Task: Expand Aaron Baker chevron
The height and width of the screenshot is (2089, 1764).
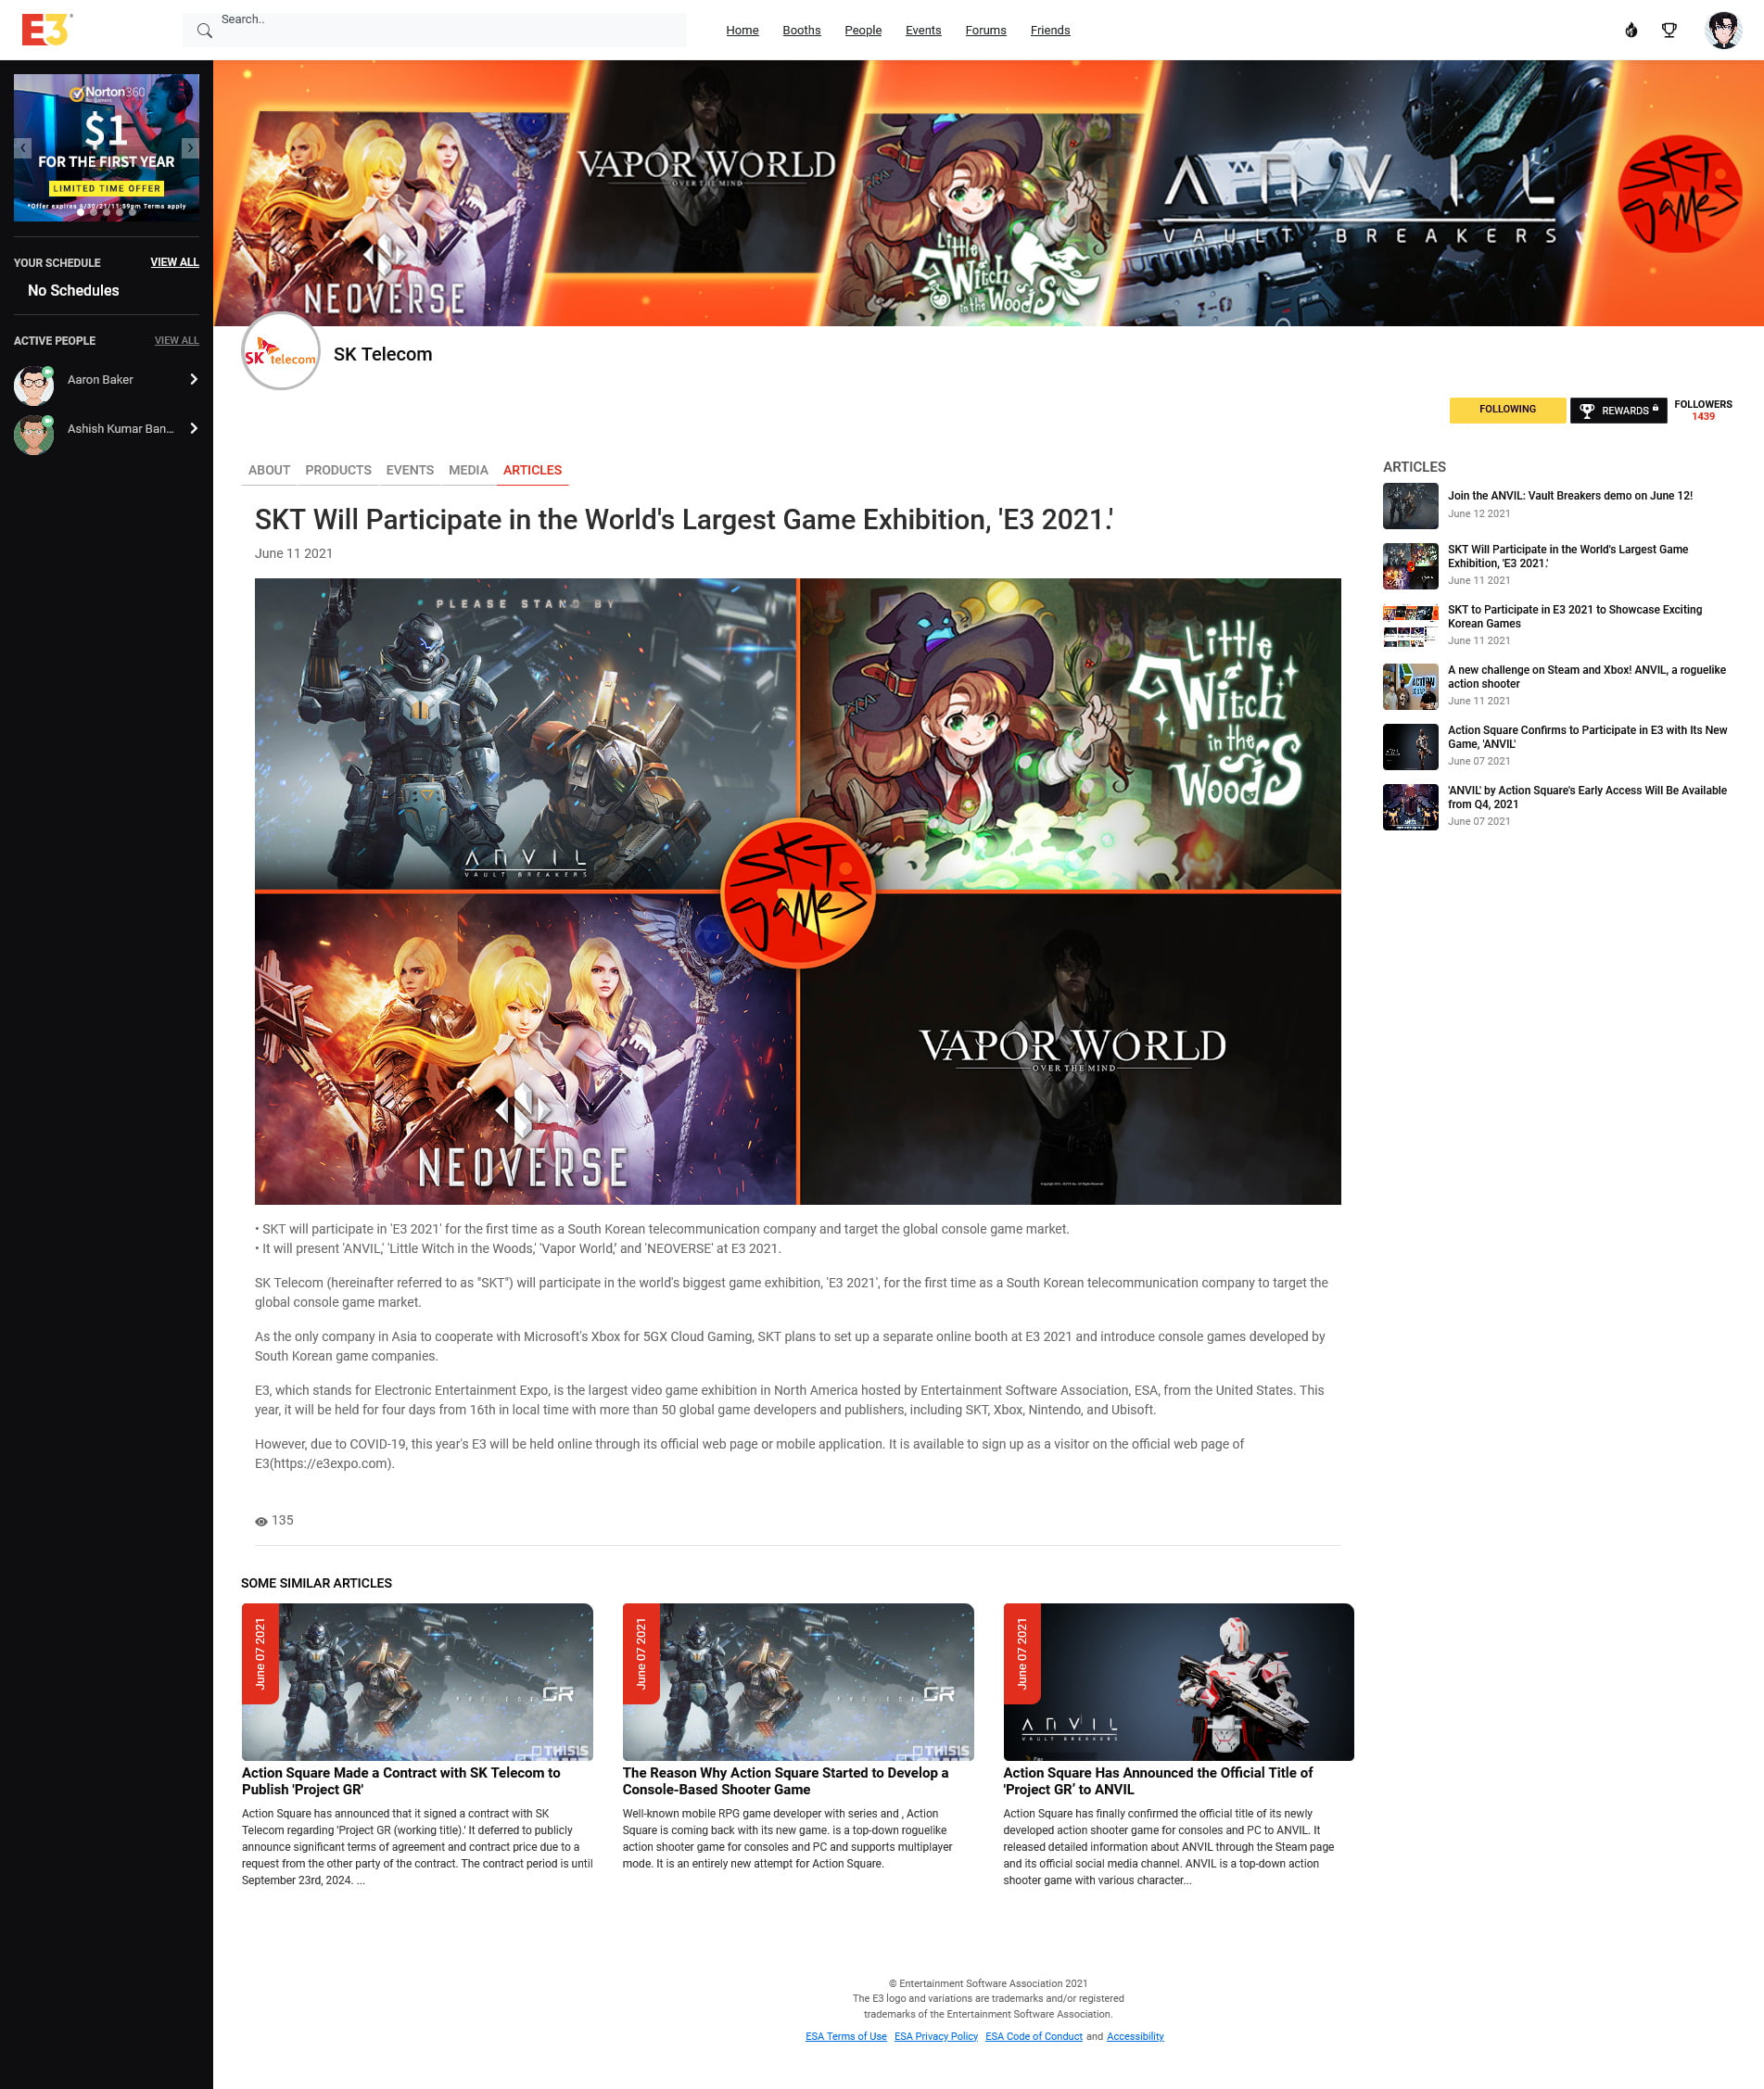Action: coord(194,379)
